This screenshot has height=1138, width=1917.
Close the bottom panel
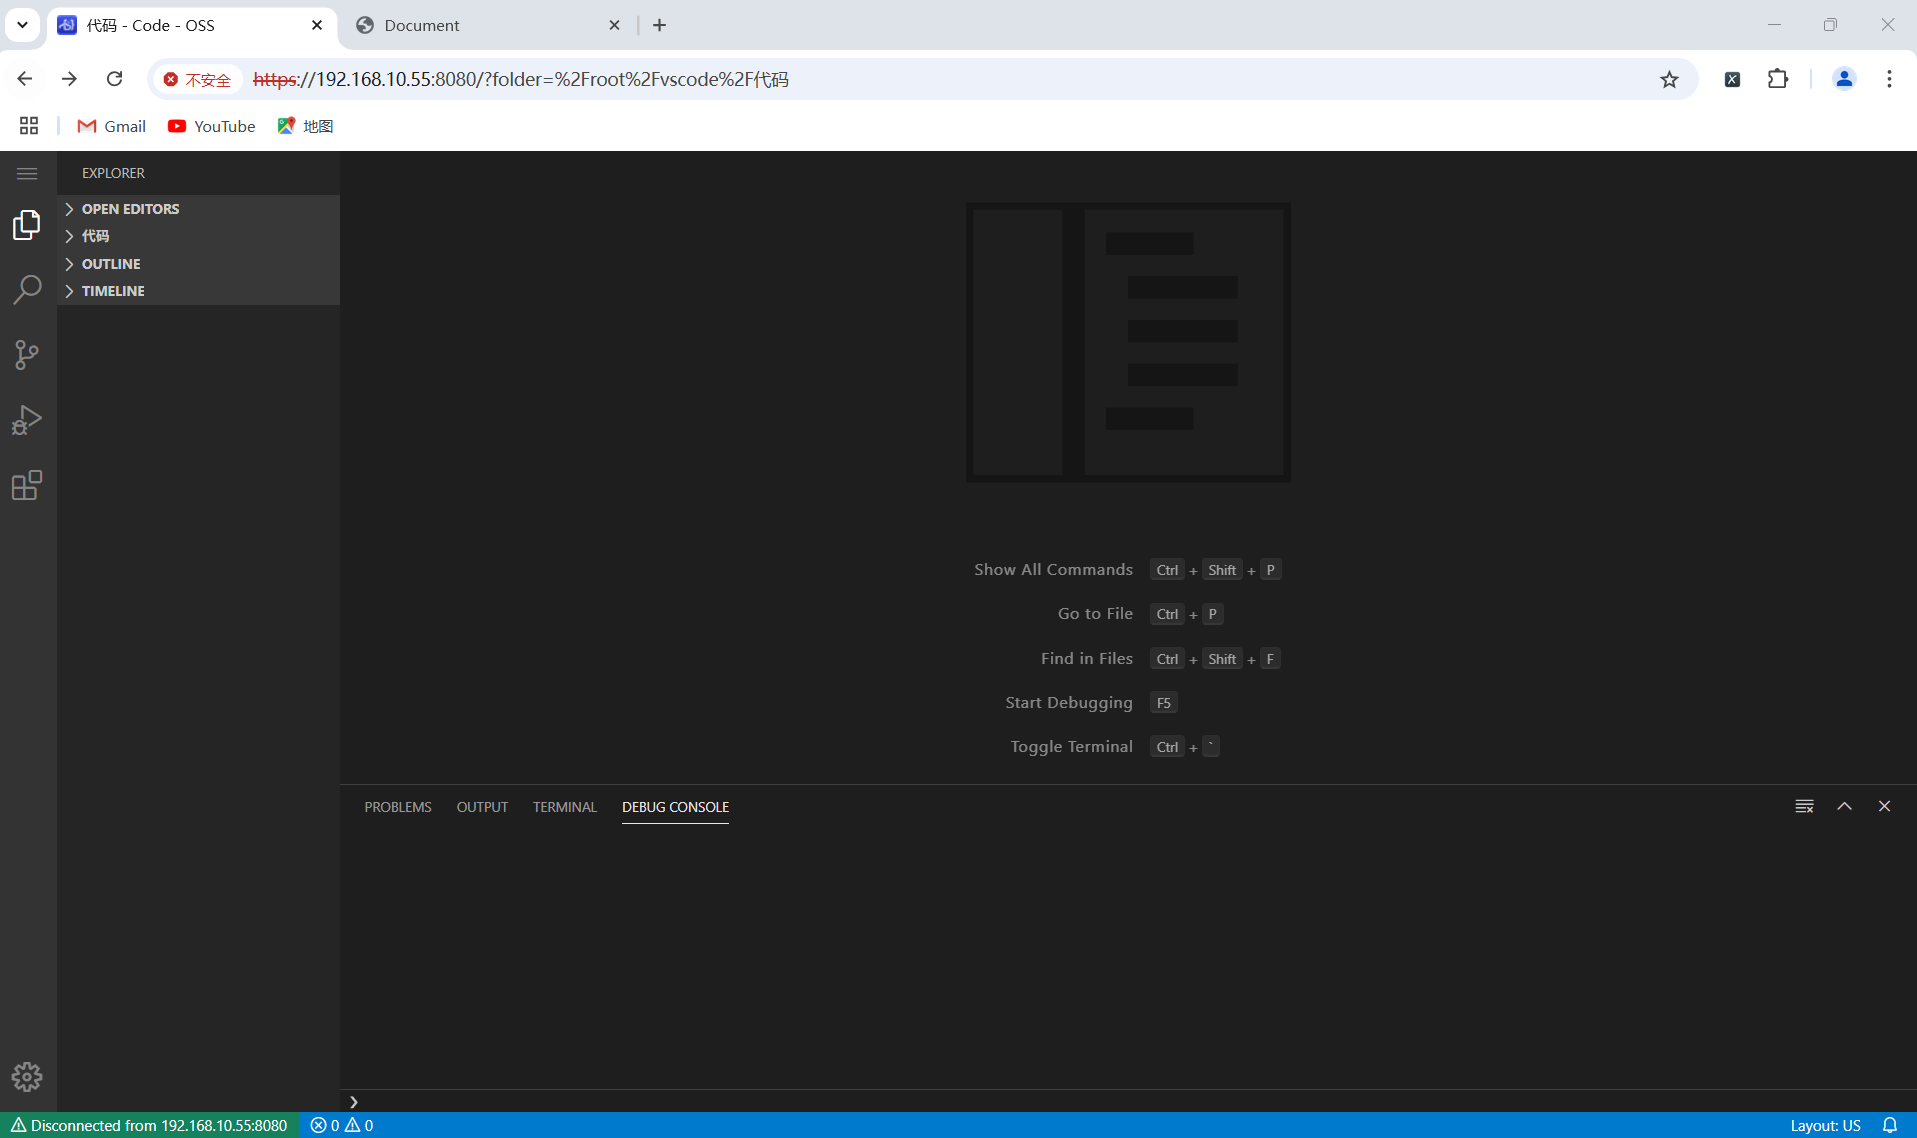click(x=1884, y=806)
